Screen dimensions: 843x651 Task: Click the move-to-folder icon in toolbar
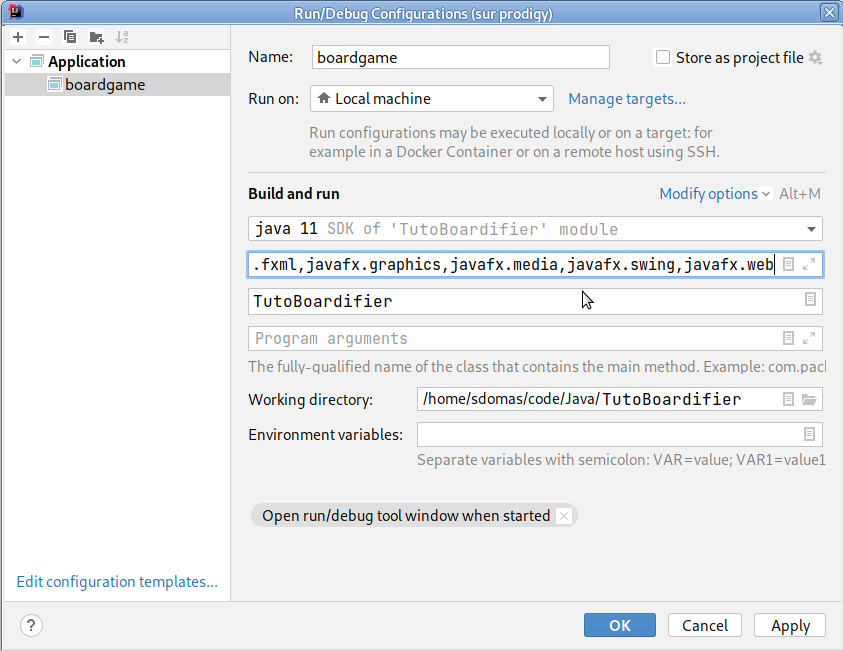click(96, 37)
